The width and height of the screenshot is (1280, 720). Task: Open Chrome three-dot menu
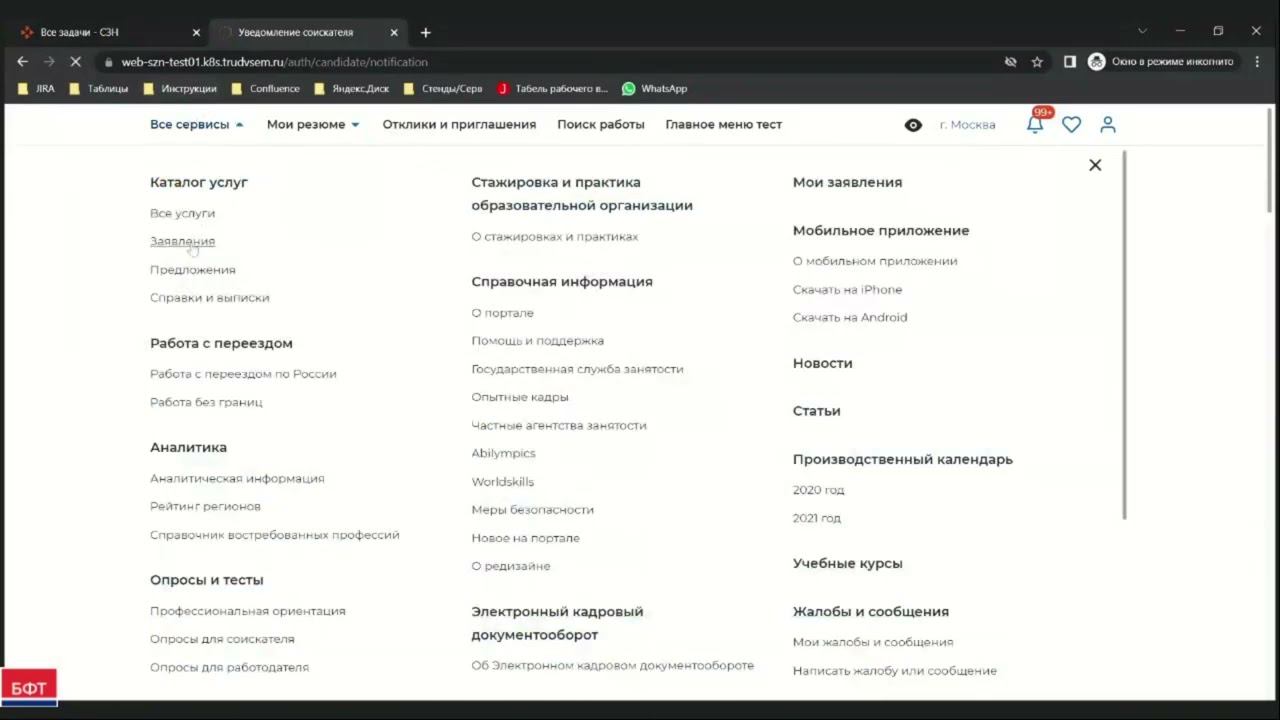click(1257, 61)
